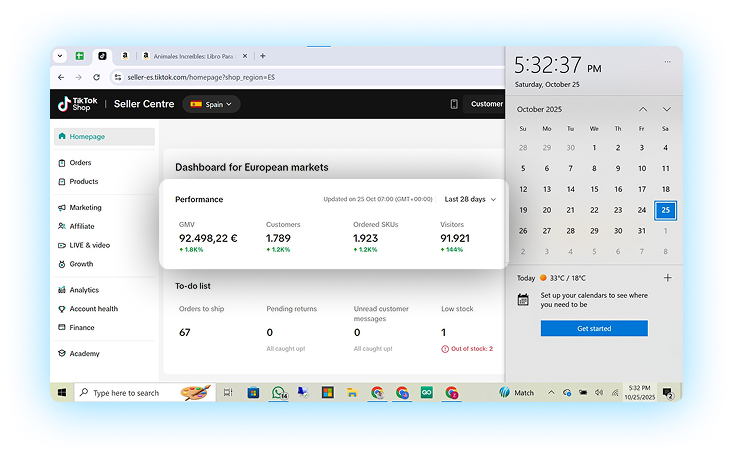Expand the Last 28 days period dropdown

point(470,199)
